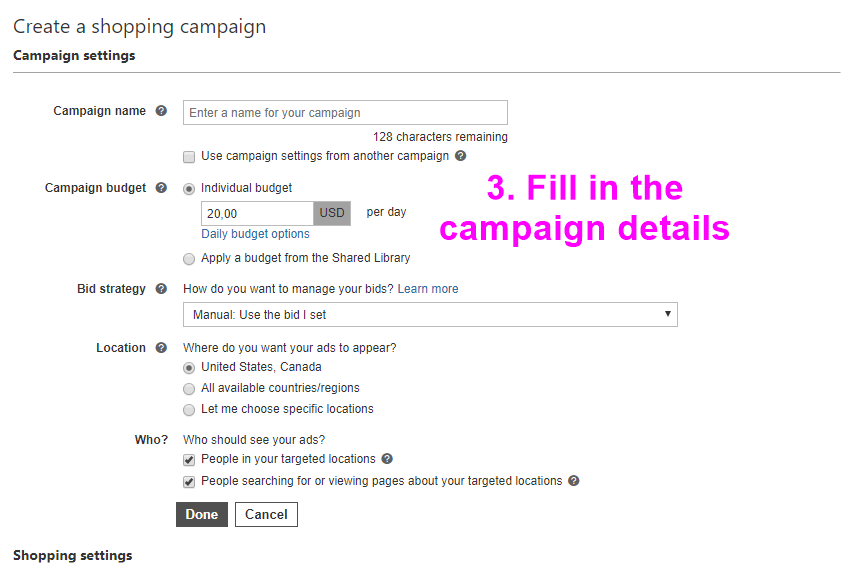Uncheck People in your targeted locations
Image resolution: width=841 pixels, height=563 pixels.
[189, 460]
